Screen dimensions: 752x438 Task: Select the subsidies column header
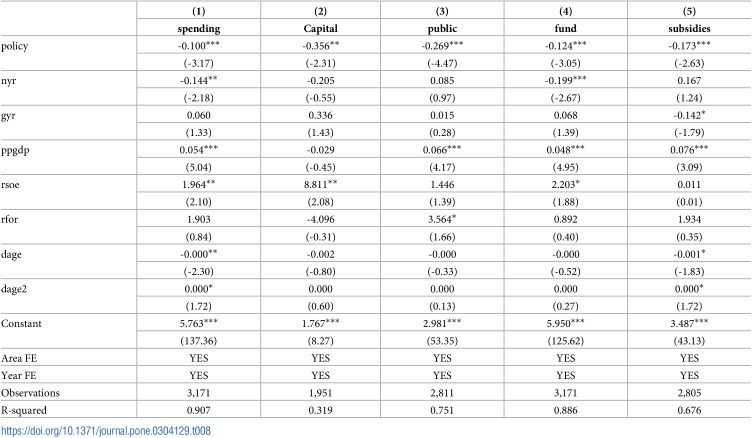tap(689, 29)
